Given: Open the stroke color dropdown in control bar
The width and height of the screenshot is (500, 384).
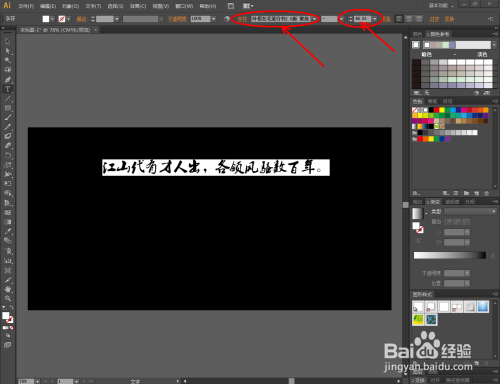Looking at the screenshot, I should click(68, 19).
